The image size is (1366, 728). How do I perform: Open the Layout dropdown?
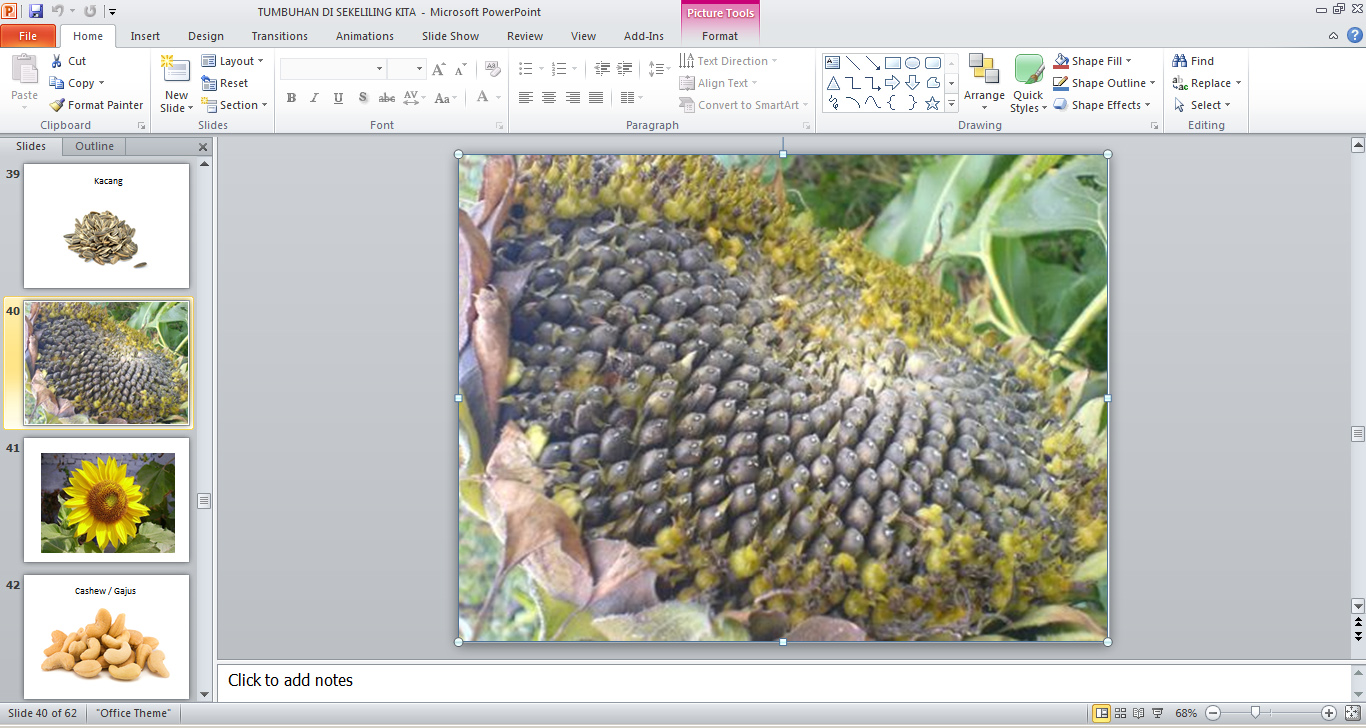232,61
